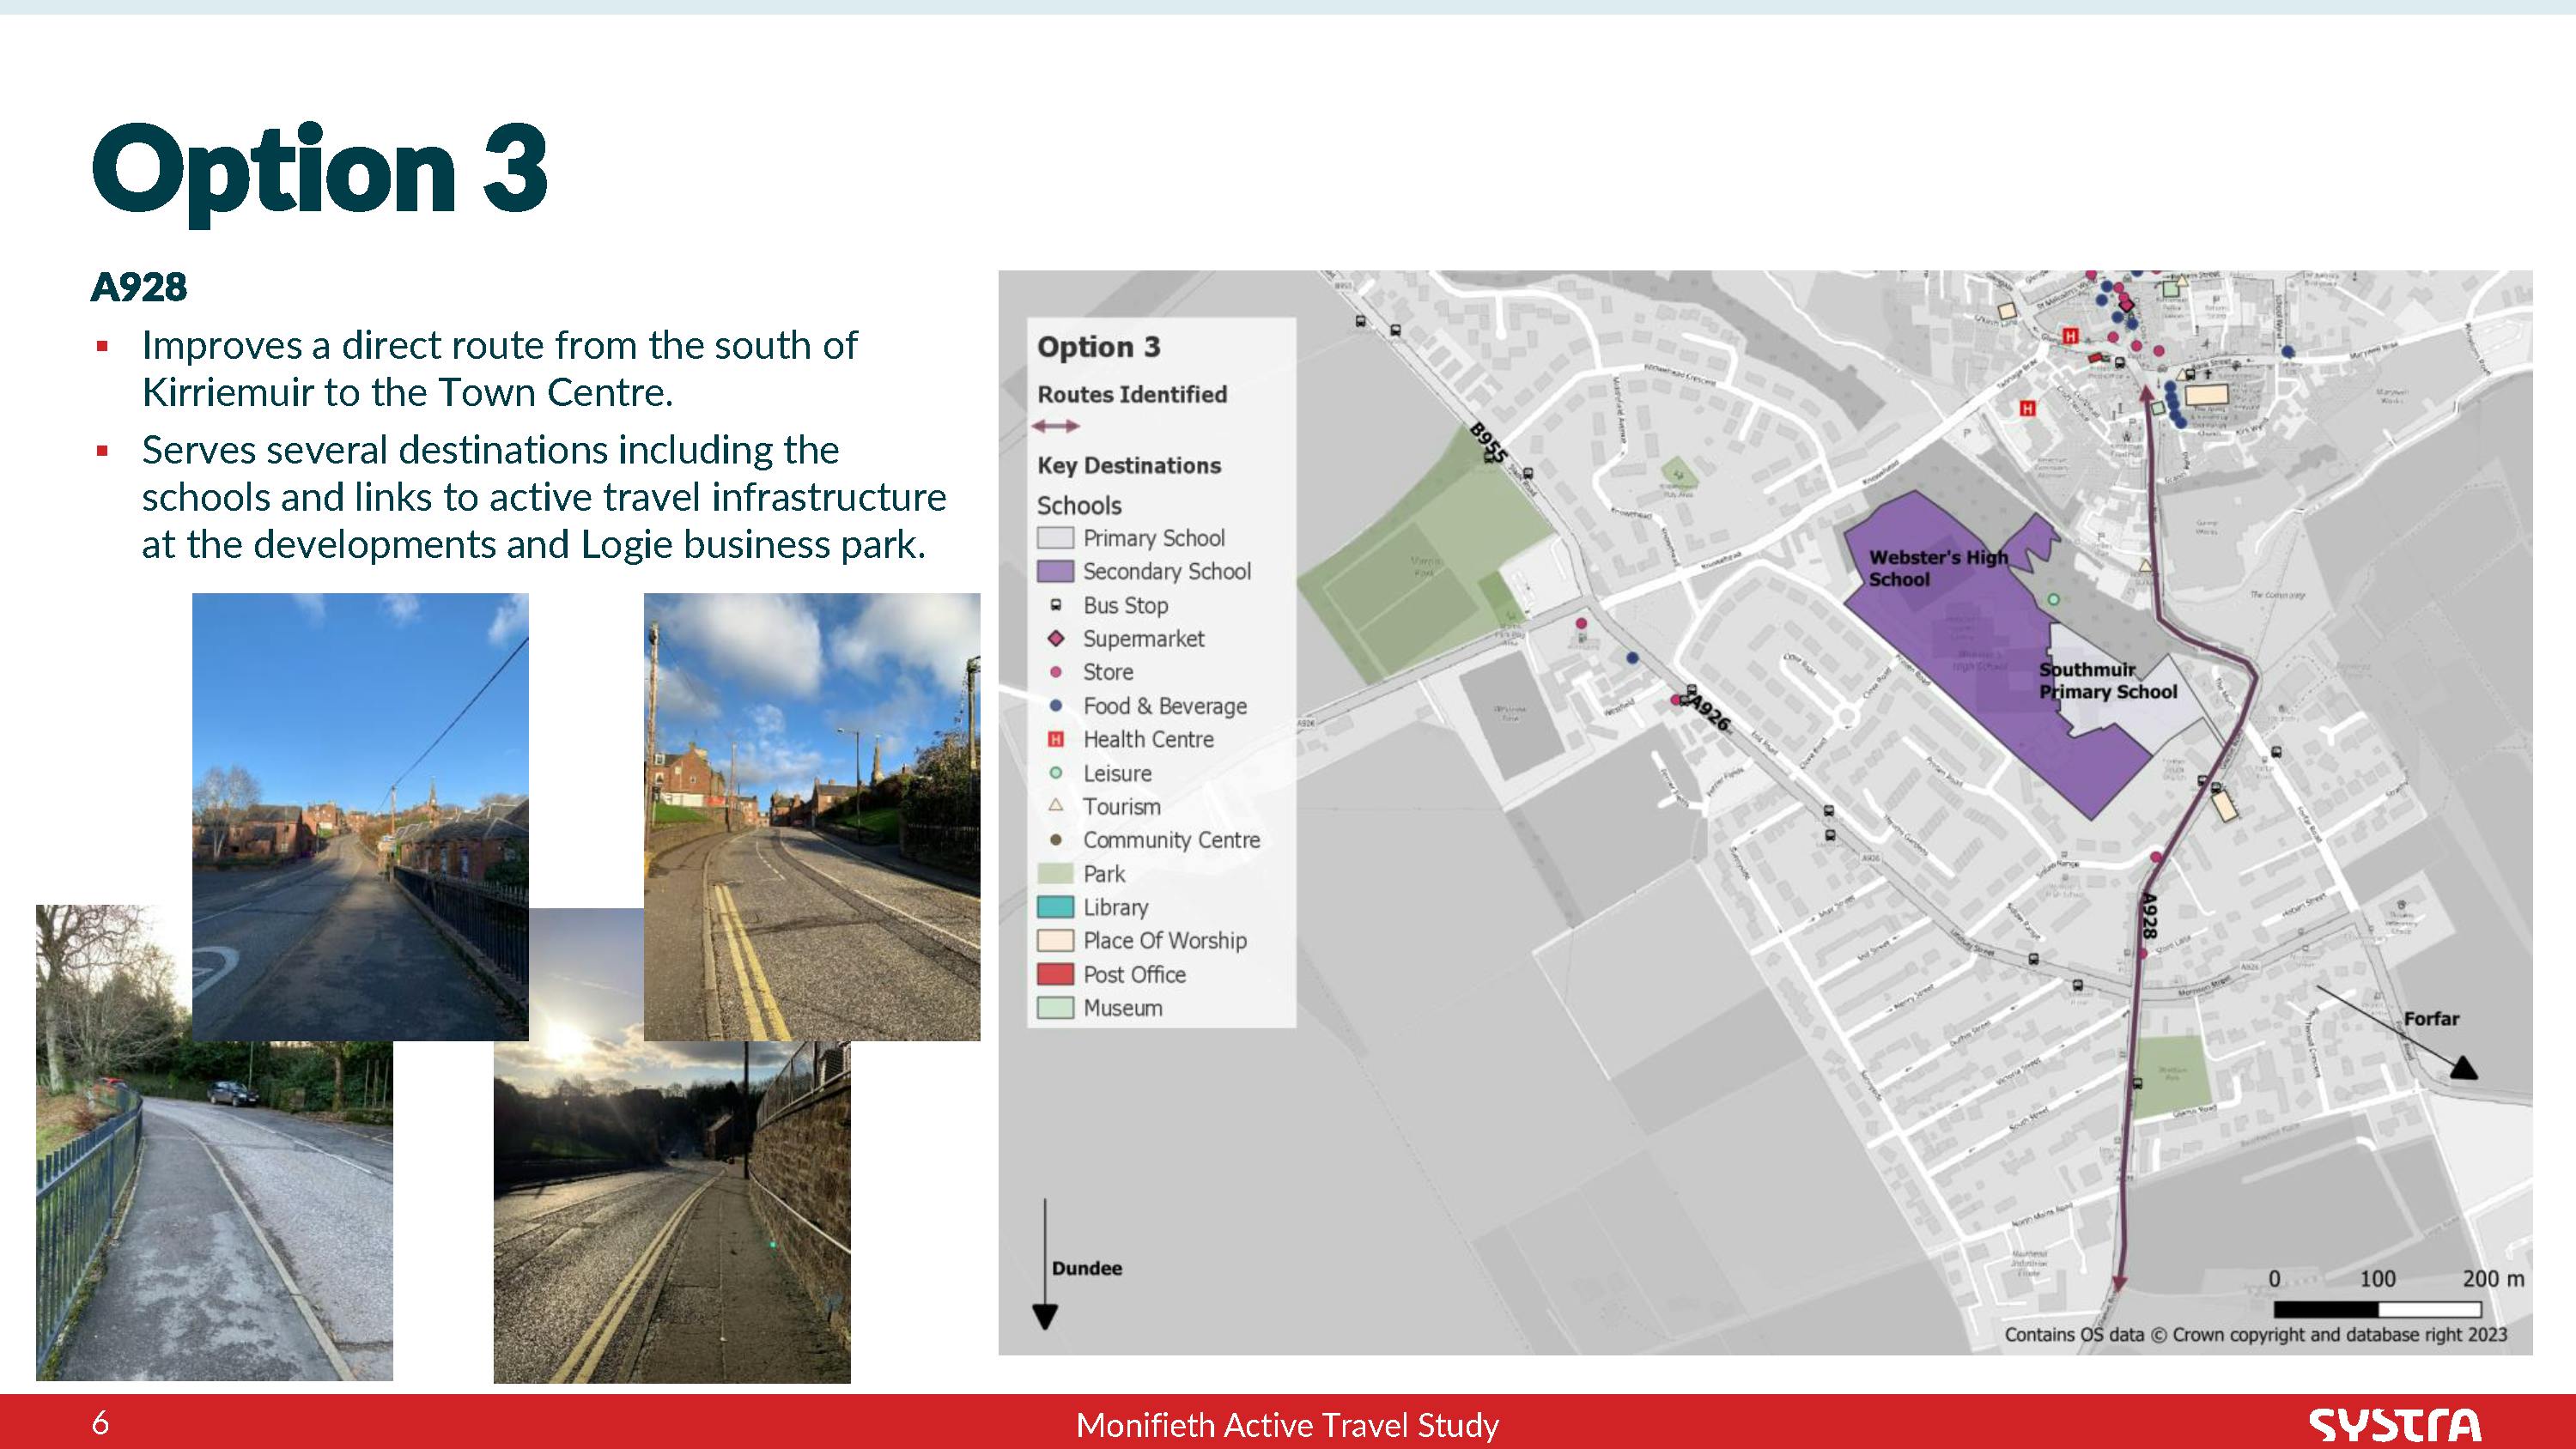
Task: Click the map scale bar
Action: pyautogui.click(x=2377, y=1309)
